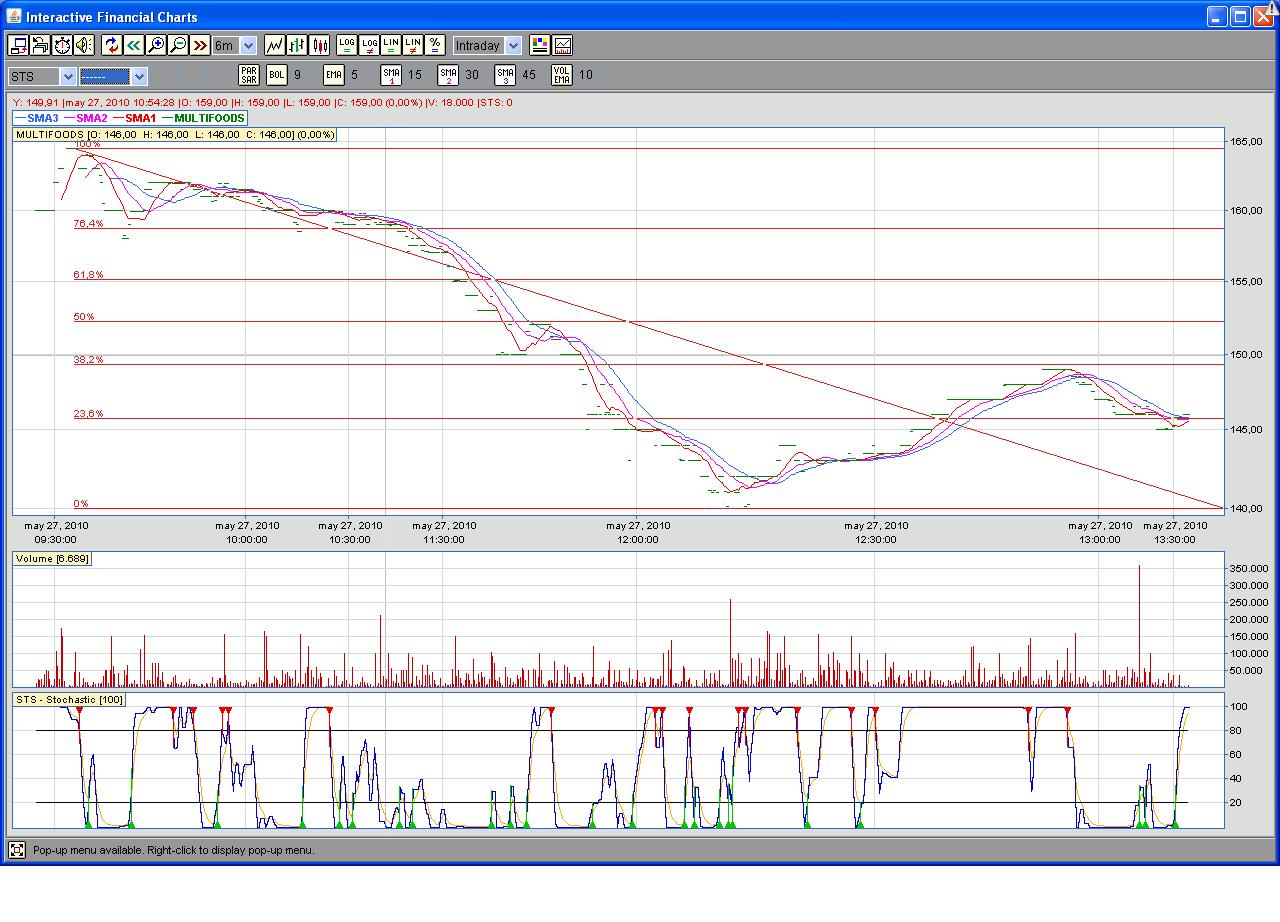Click the VOL EMA indicator button

click(x=562, y=75)
